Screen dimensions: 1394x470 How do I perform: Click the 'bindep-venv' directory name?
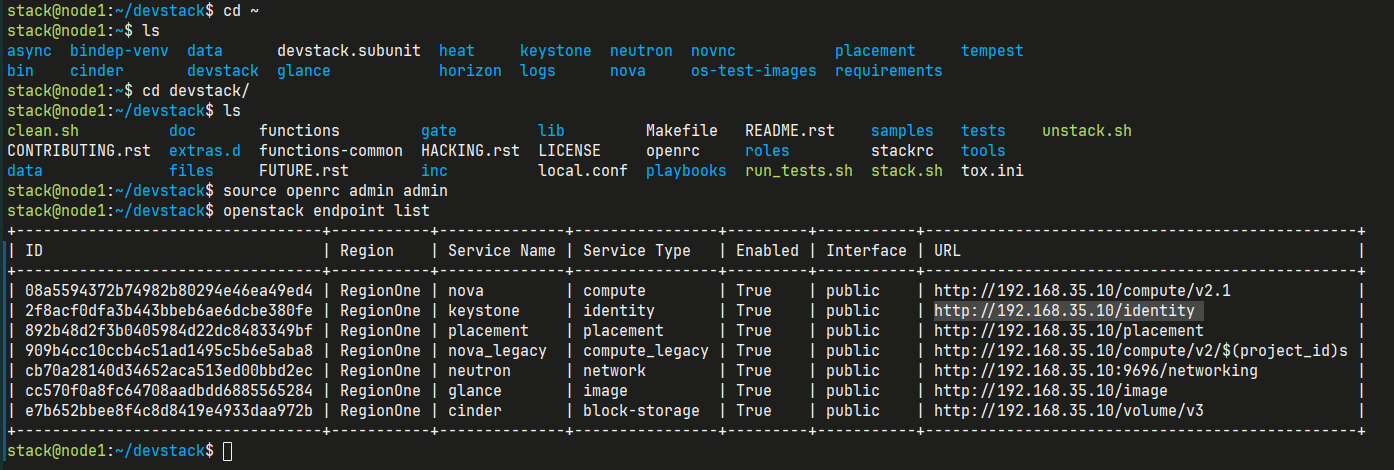tap(119, 50)
